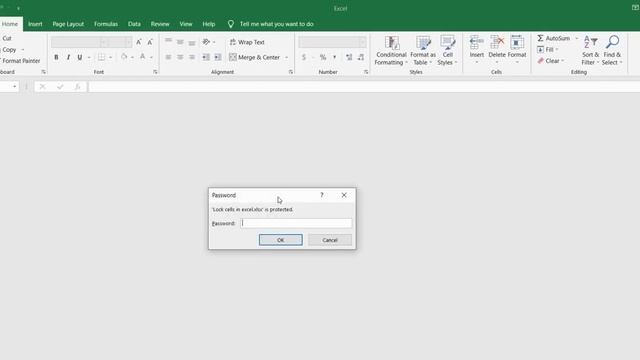Click the Password text field

click(296, 223)
